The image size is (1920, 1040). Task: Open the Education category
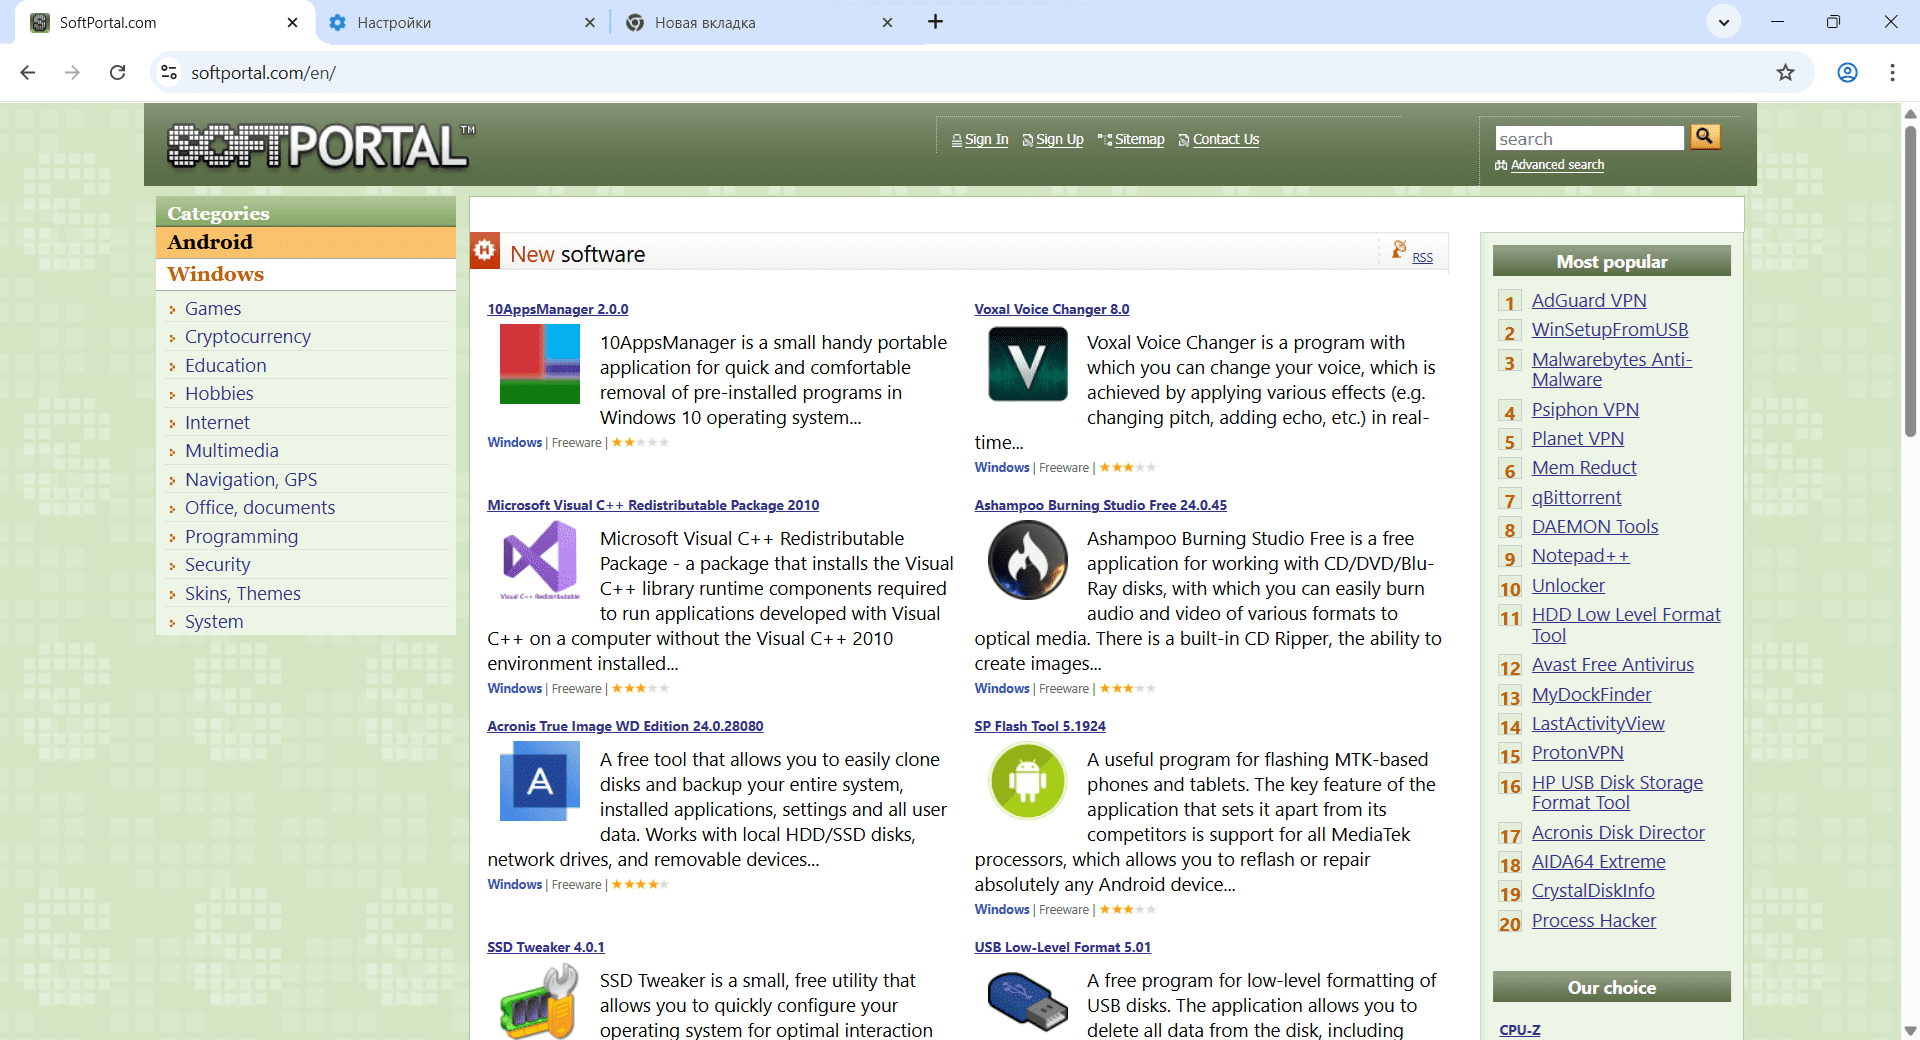coord(226,366)
